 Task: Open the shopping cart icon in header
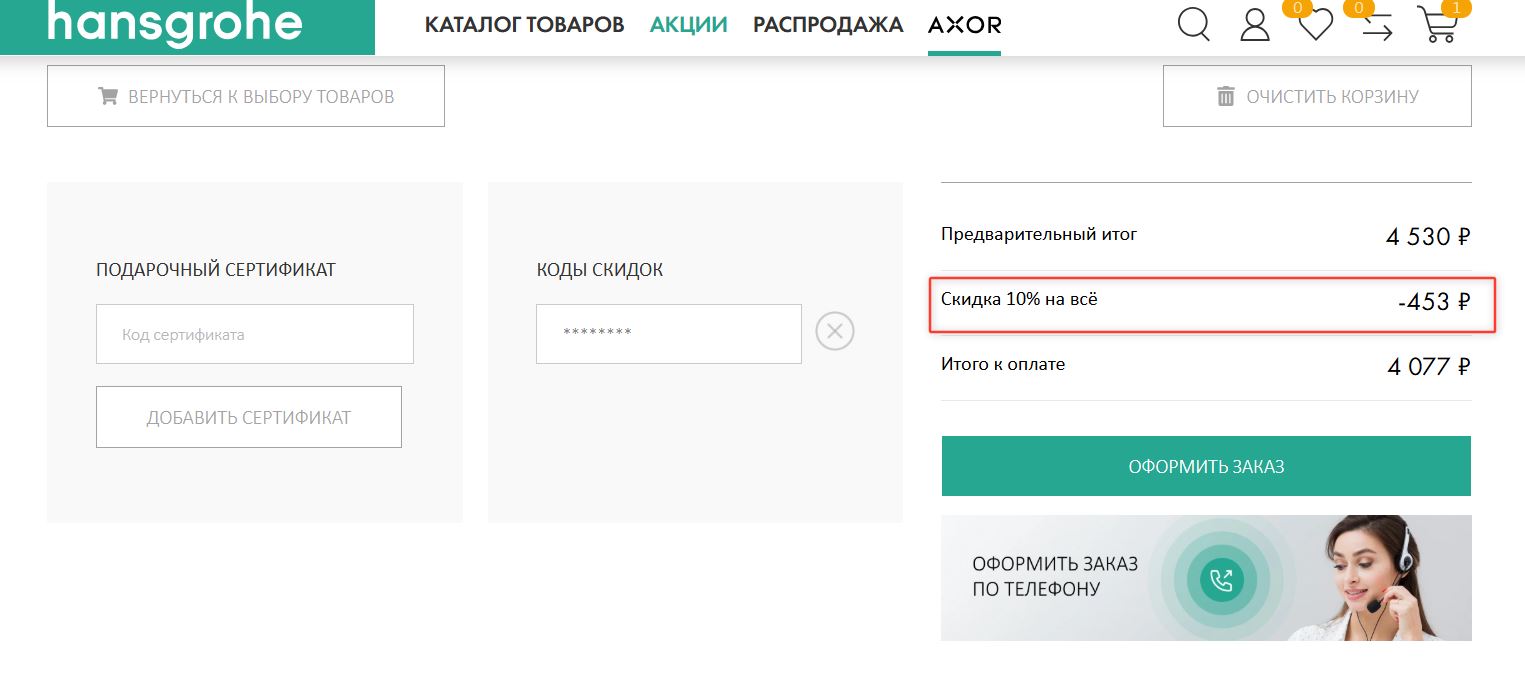coord(1437,26)
